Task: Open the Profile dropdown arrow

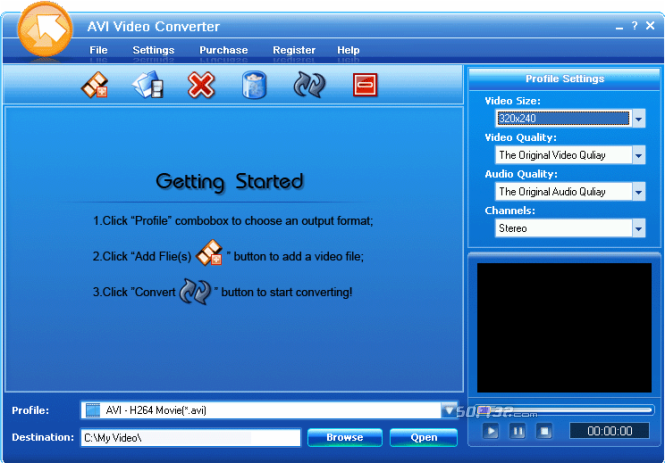Action: [449, 410]
